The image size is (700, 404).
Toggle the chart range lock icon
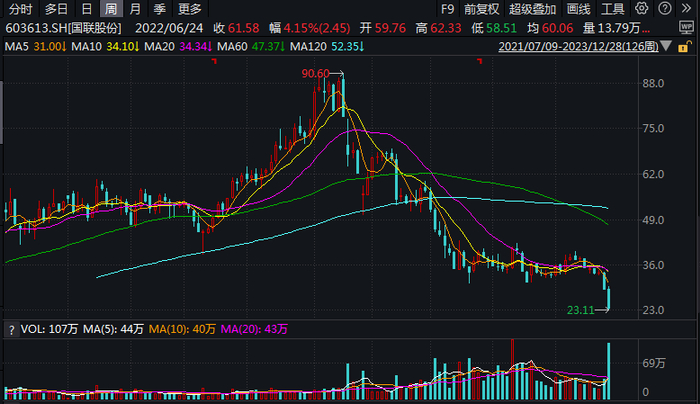(684, 46)
